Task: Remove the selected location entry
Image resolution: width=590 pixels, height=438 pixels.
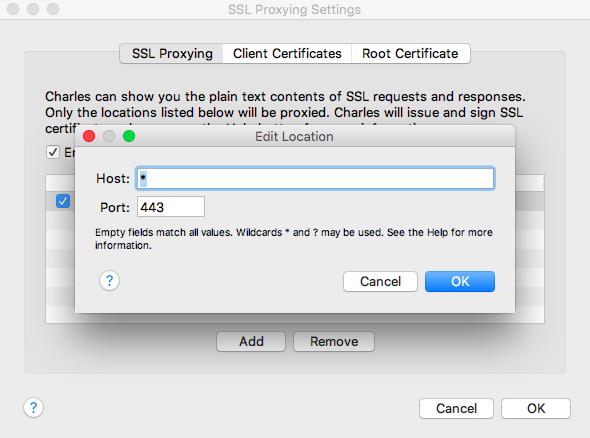Action: click(x=334, y=341)
